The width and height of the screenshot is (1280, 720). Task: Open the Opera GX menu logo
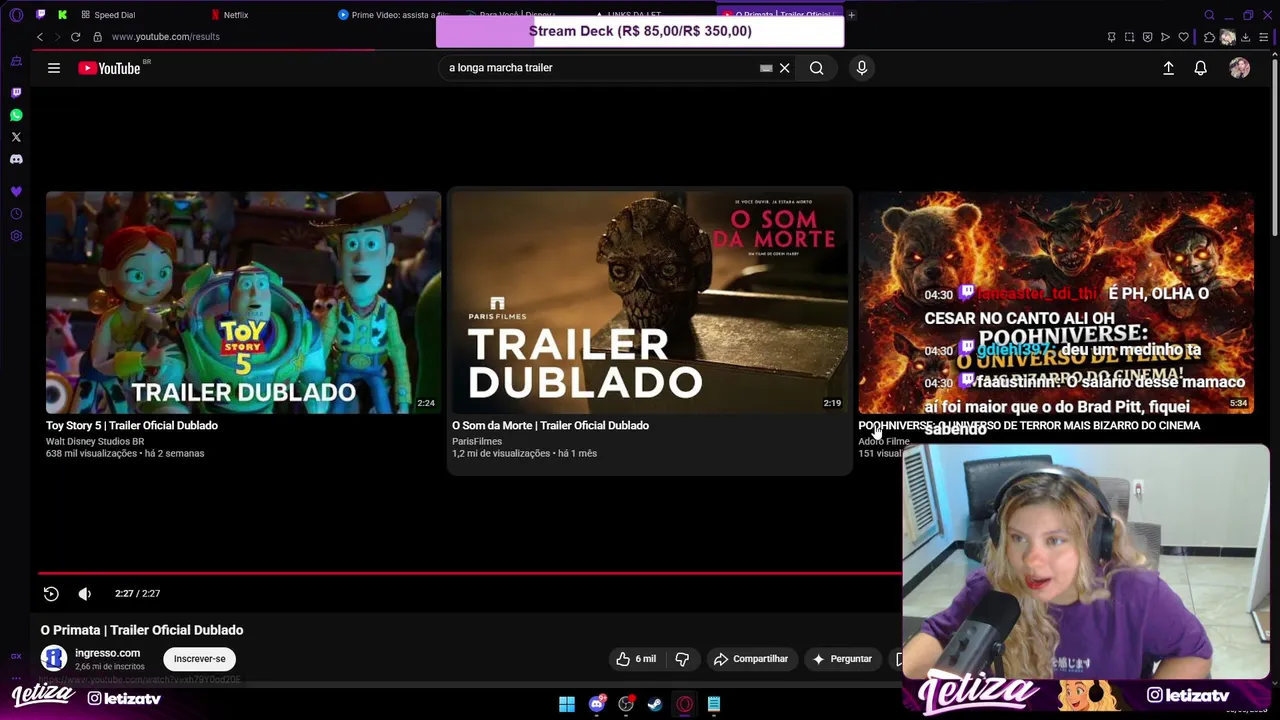(15, 15)
